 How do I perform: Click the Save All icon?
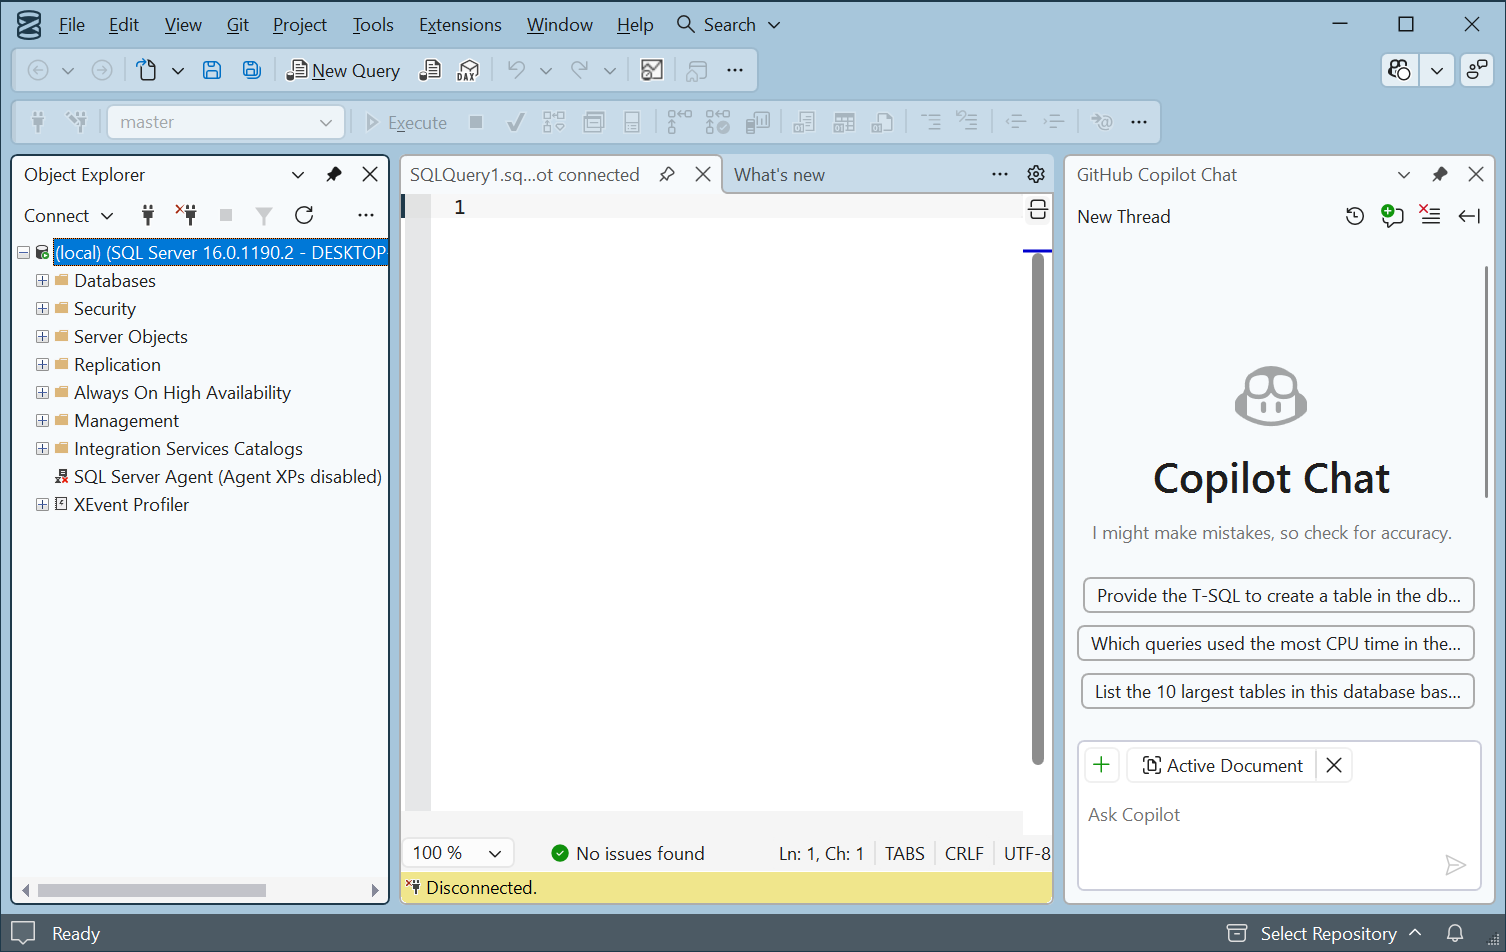252,70
